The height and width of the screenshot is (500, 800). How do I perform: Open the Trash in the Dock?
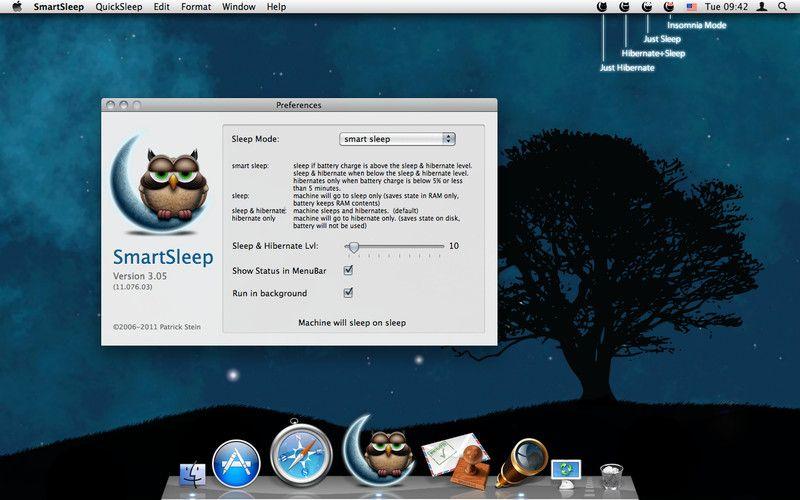click(x=611, y=477)
